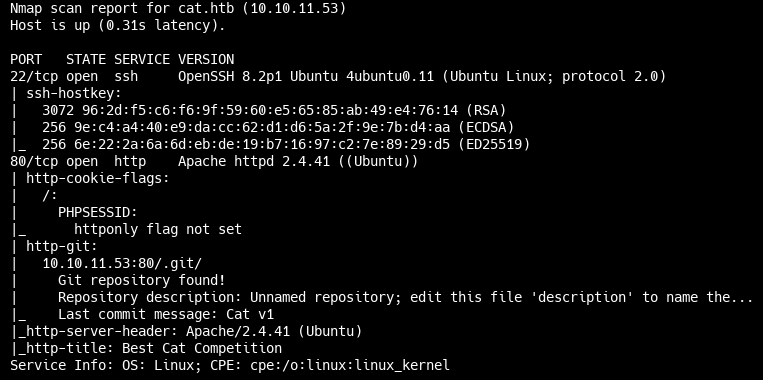Click the 10.10.11.53:80/.git/ URL

tap(122, 264)
